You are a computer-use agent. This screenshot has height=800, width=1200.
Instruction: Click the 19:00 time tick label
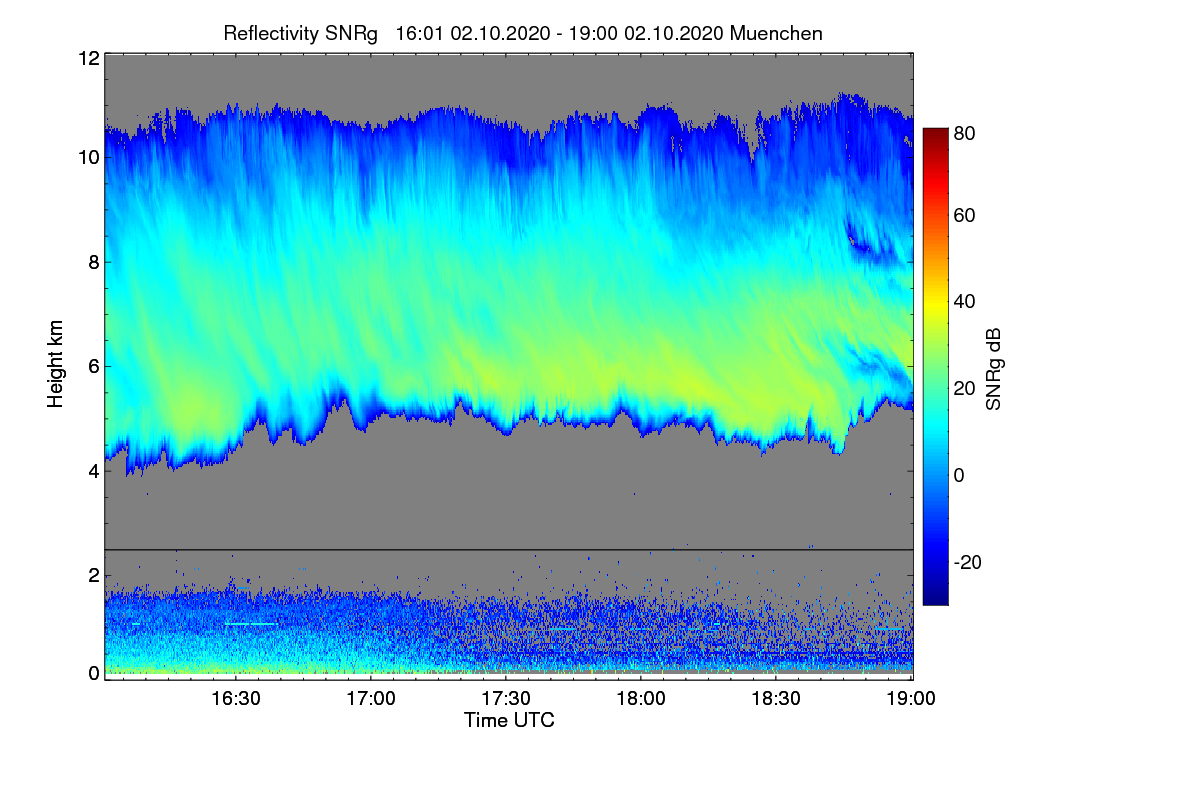click(x=911, y=699)
